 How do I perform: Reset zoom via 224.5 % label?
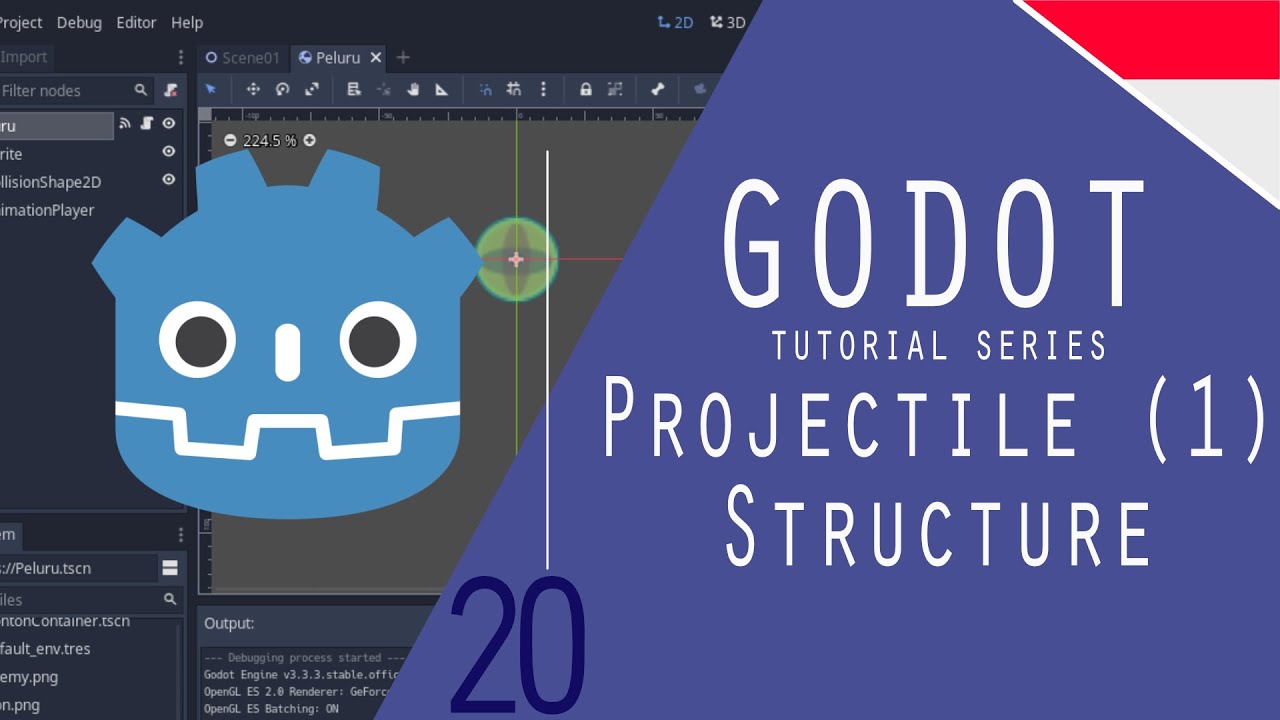point(270,141)
